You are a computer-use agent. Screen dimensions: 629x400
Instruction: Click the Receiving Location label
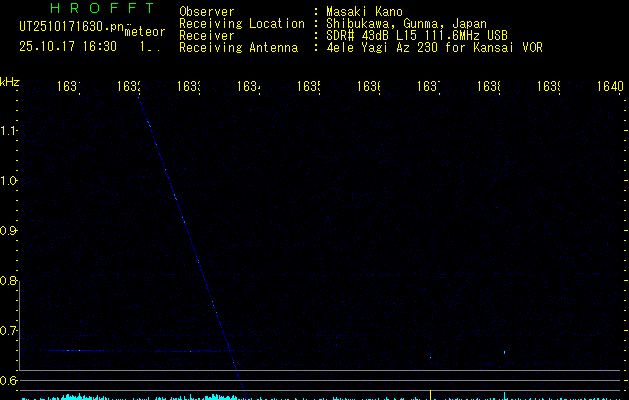(x=242, y=24)
